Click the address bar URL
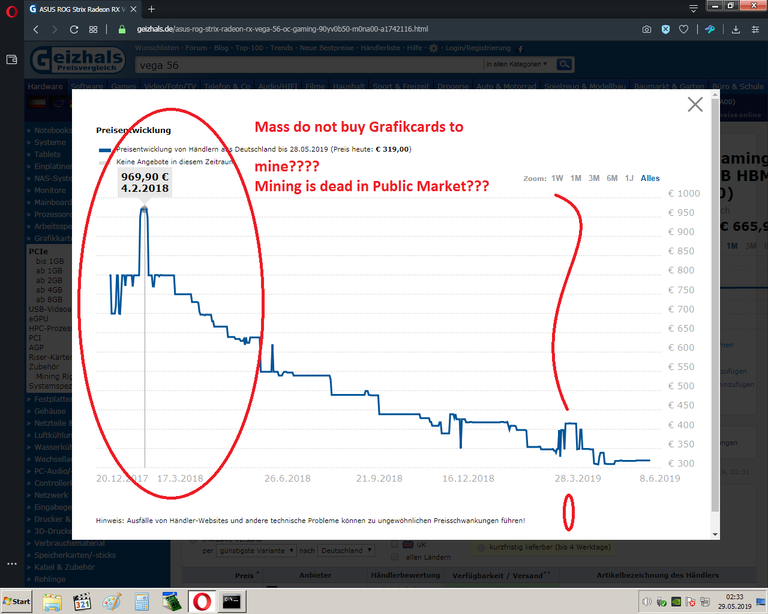Viewport: 768px width, 614px height. point(282,29)
